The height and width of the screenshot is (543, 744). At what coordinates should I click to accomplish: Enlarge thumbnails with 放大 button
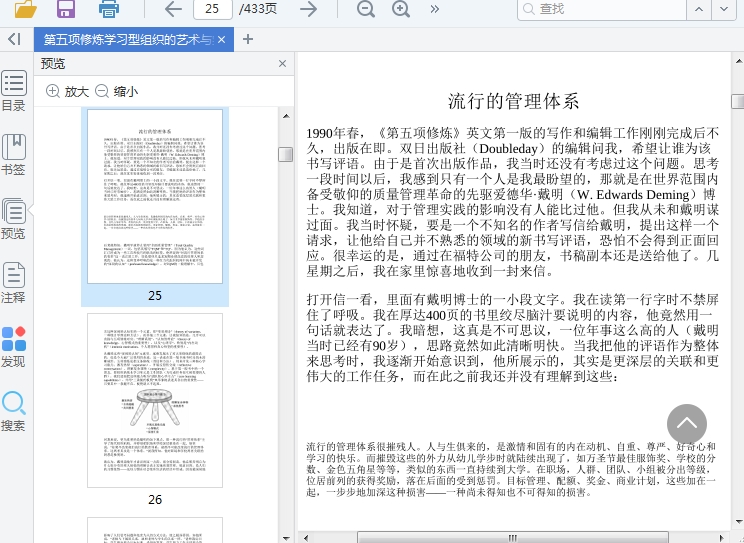68,91
